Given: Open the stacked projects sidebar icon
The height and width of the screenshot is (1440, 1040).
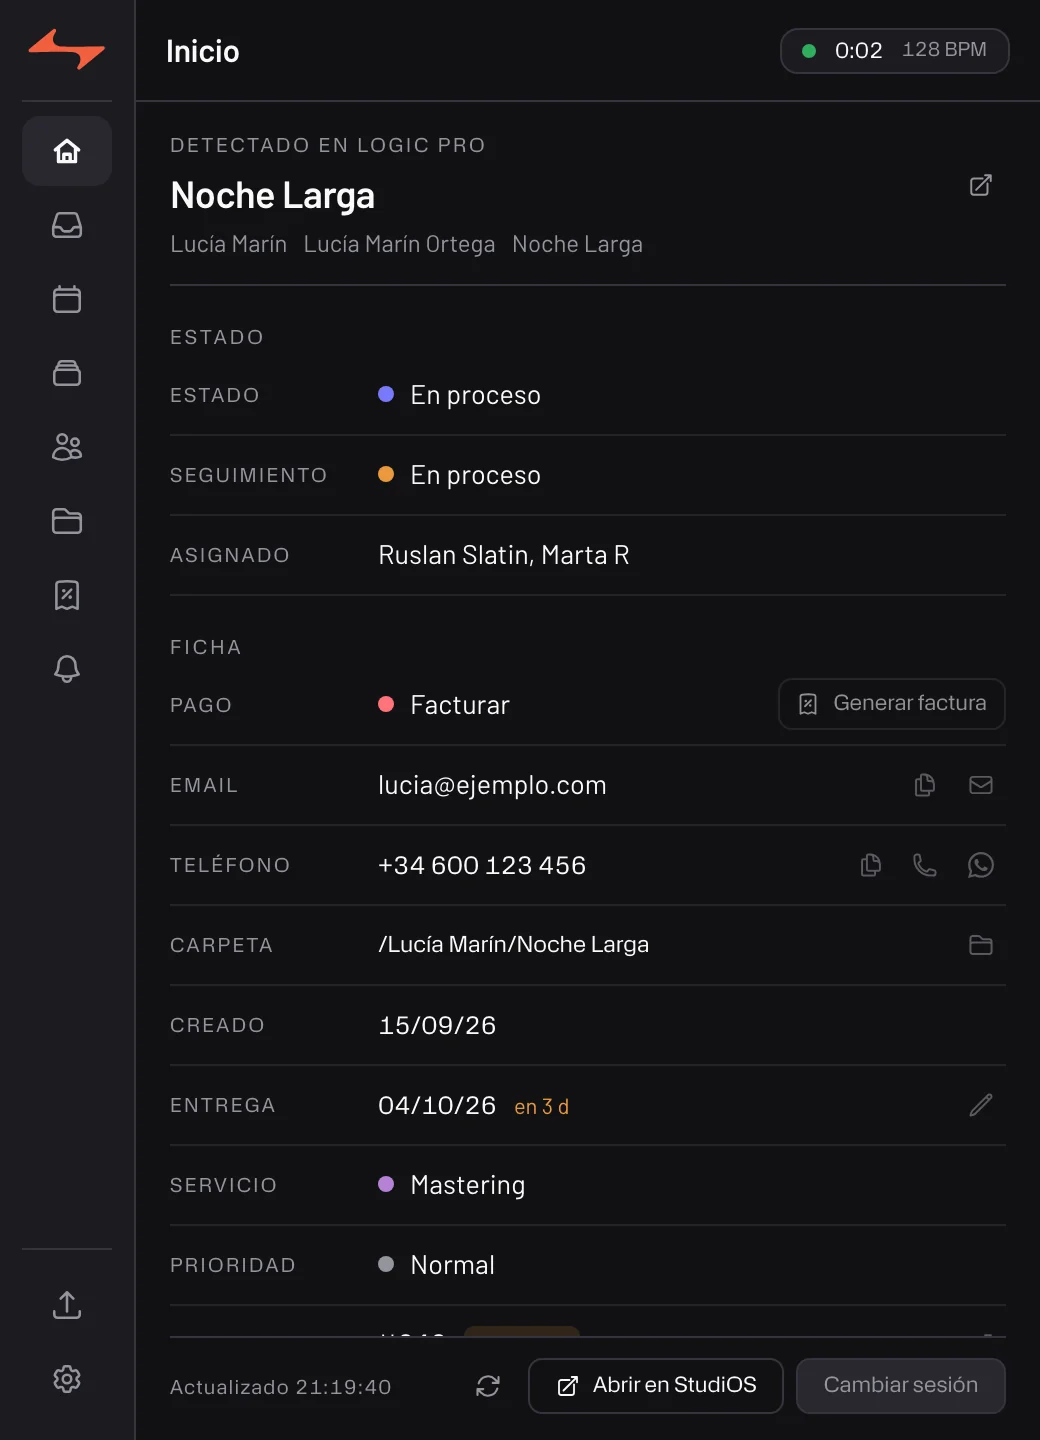Looking at the screenshot, I should (x=67, y=373).
